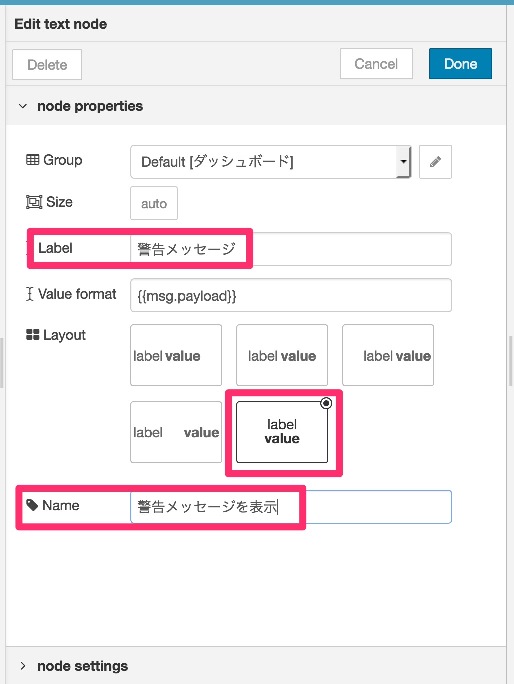Select the left-aligned label value layout

(176, 355)
